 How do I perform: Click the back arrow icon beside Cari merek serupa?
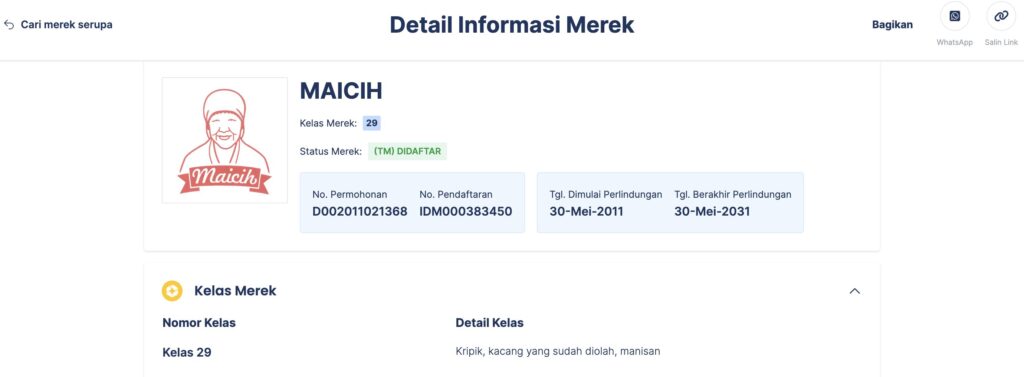tap(9, 25)
